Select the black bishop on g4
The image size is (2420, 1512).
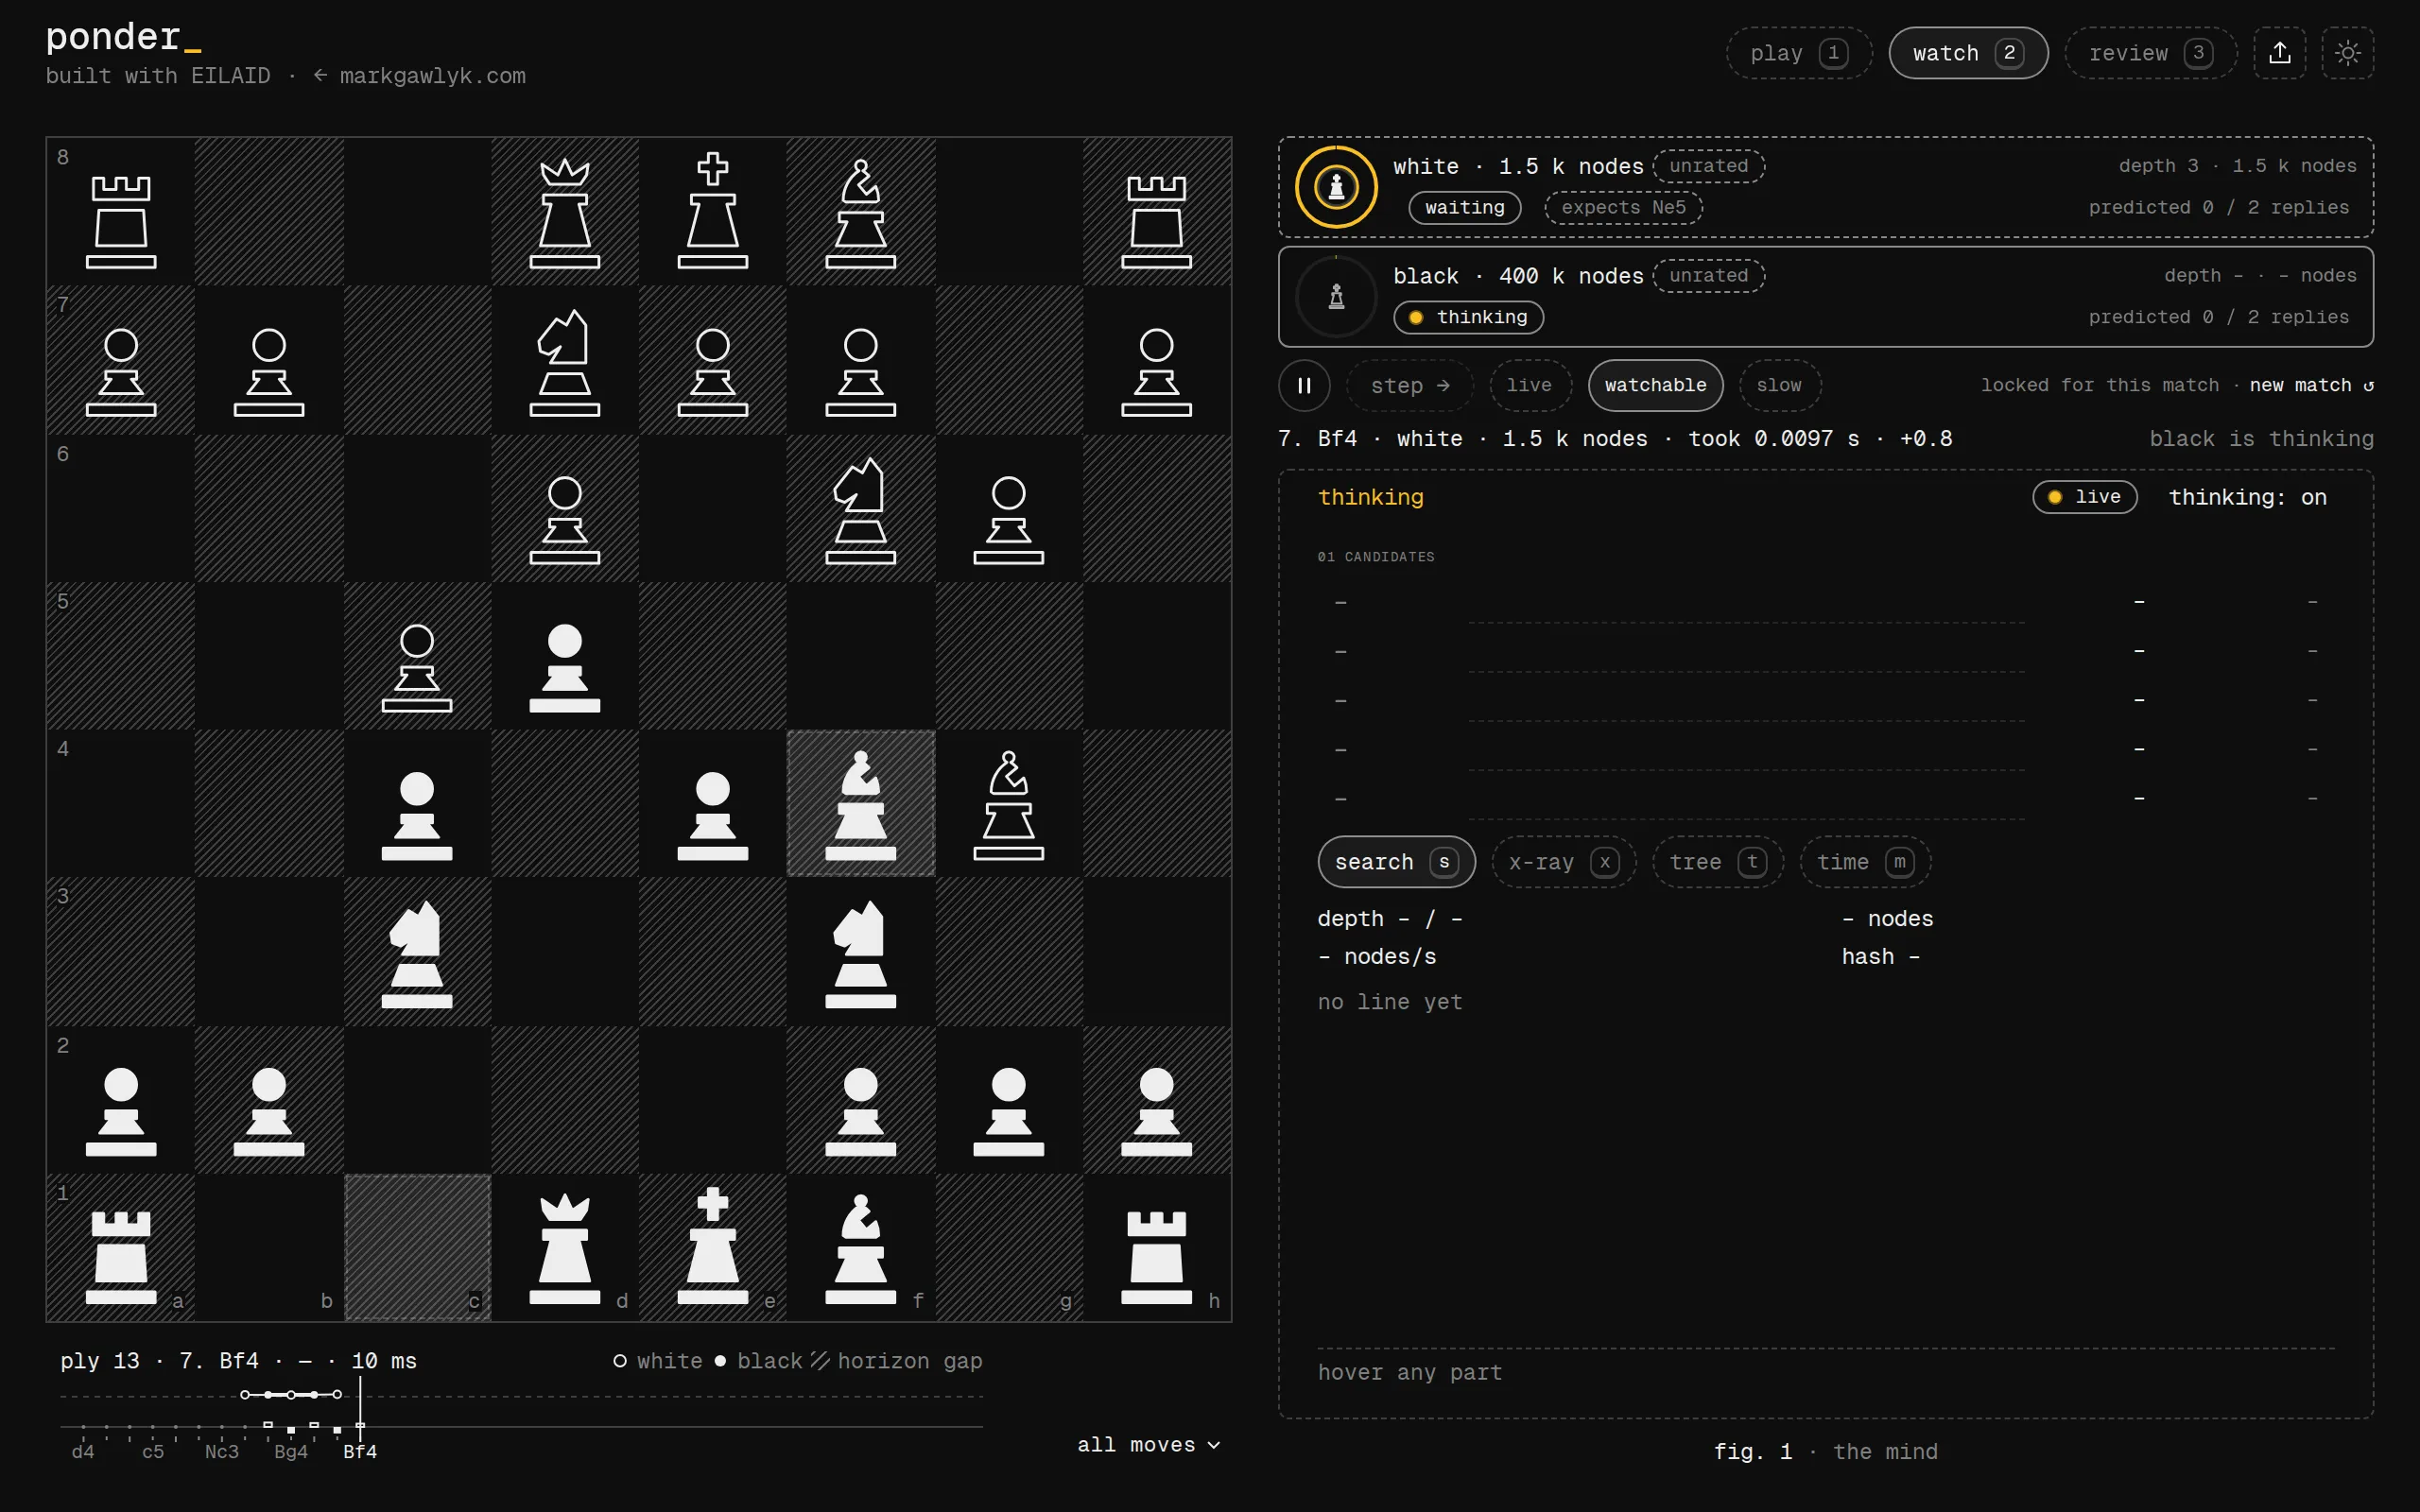[1009, 805]
